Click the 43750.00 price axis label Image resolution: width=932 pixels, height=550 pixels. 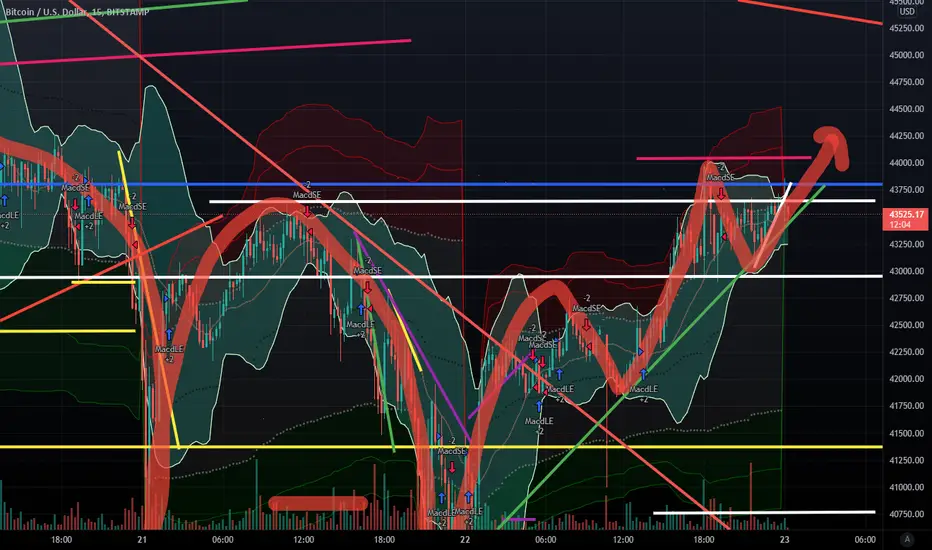pyautogui.click(x=906, y=190)
